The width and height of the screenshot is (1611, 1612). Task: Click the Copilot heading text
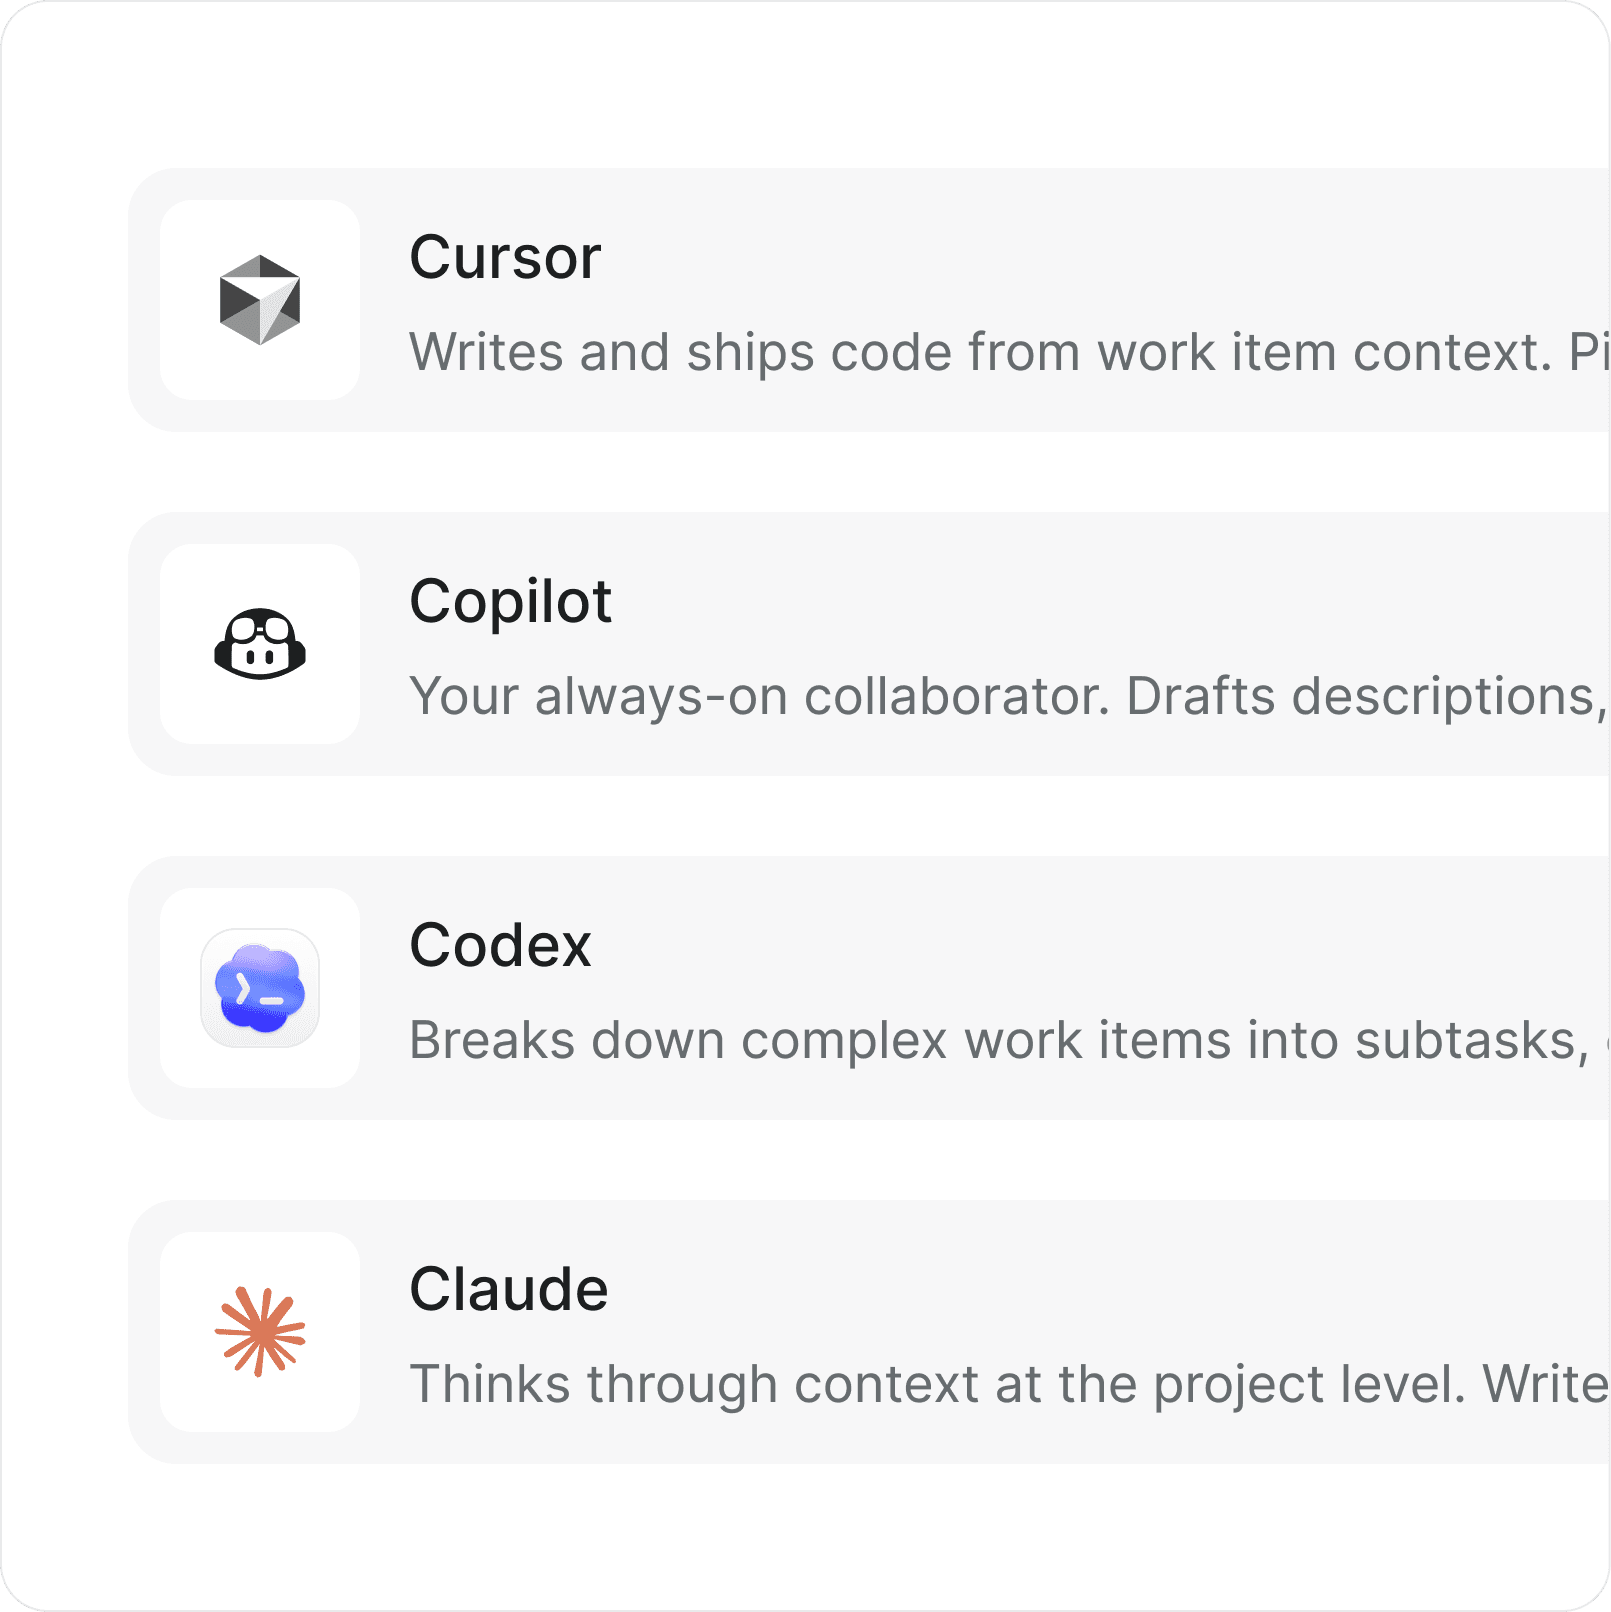[x=512, y=601]
